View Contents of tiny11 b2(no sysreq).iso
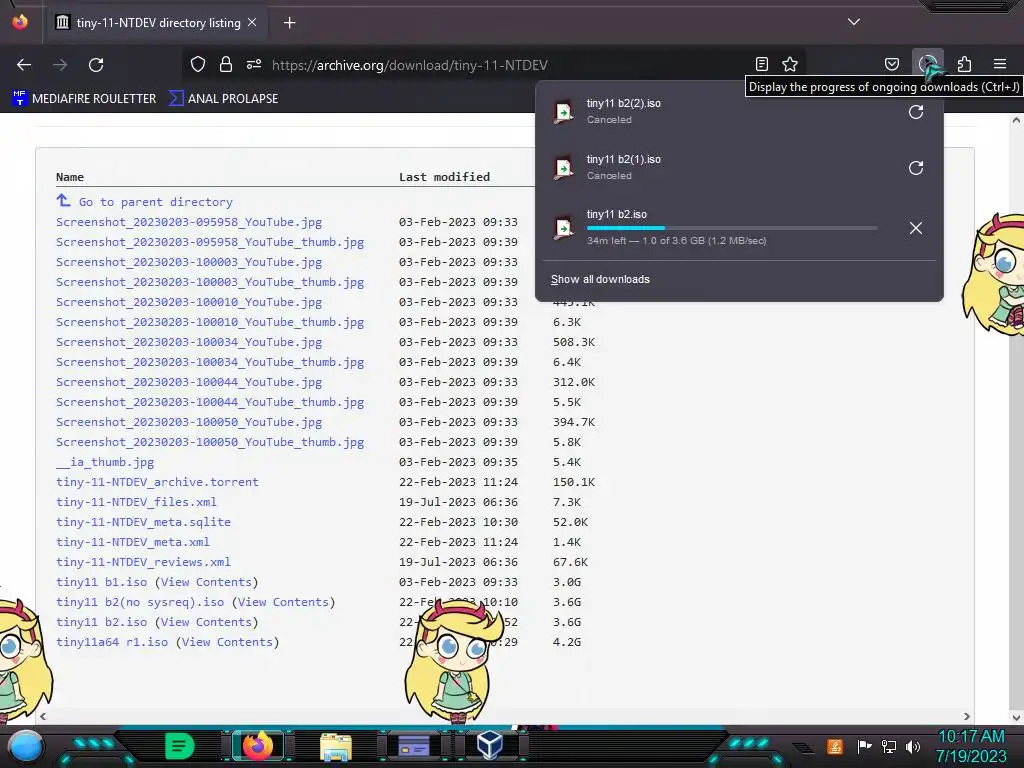Screen dimensions: 1024x768 [x=283, y=602]
